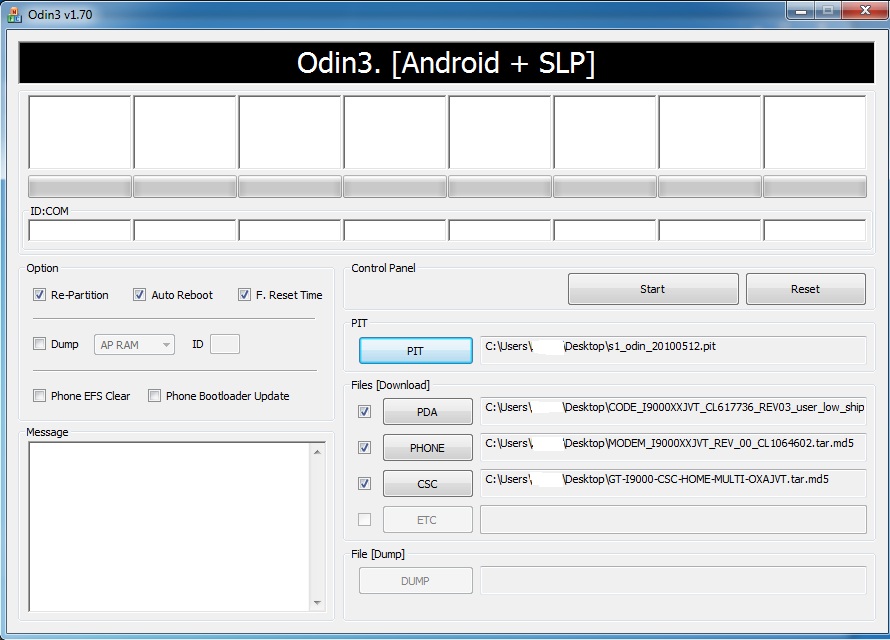Uncheck the PHONE file checkbox
This screenshot has width=890, height=640.
[x=364, y=448]
